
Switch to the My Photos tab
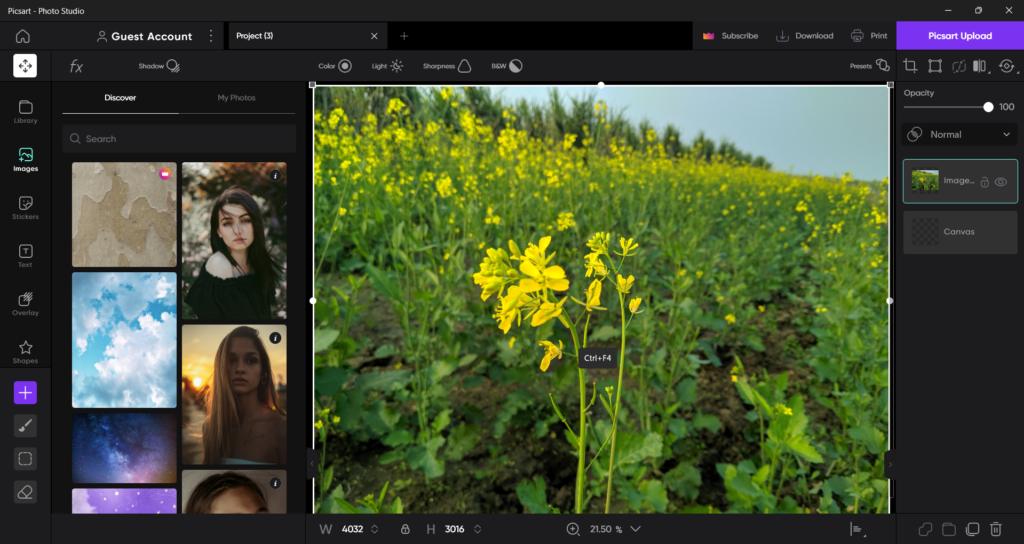click(237, 98)
